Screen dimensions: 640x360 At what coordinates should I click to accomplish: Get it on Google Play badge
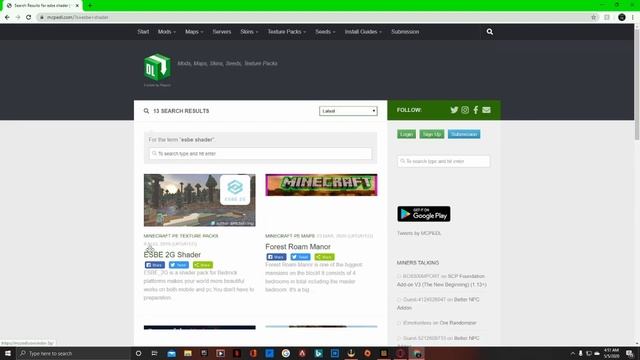point(424,214)
